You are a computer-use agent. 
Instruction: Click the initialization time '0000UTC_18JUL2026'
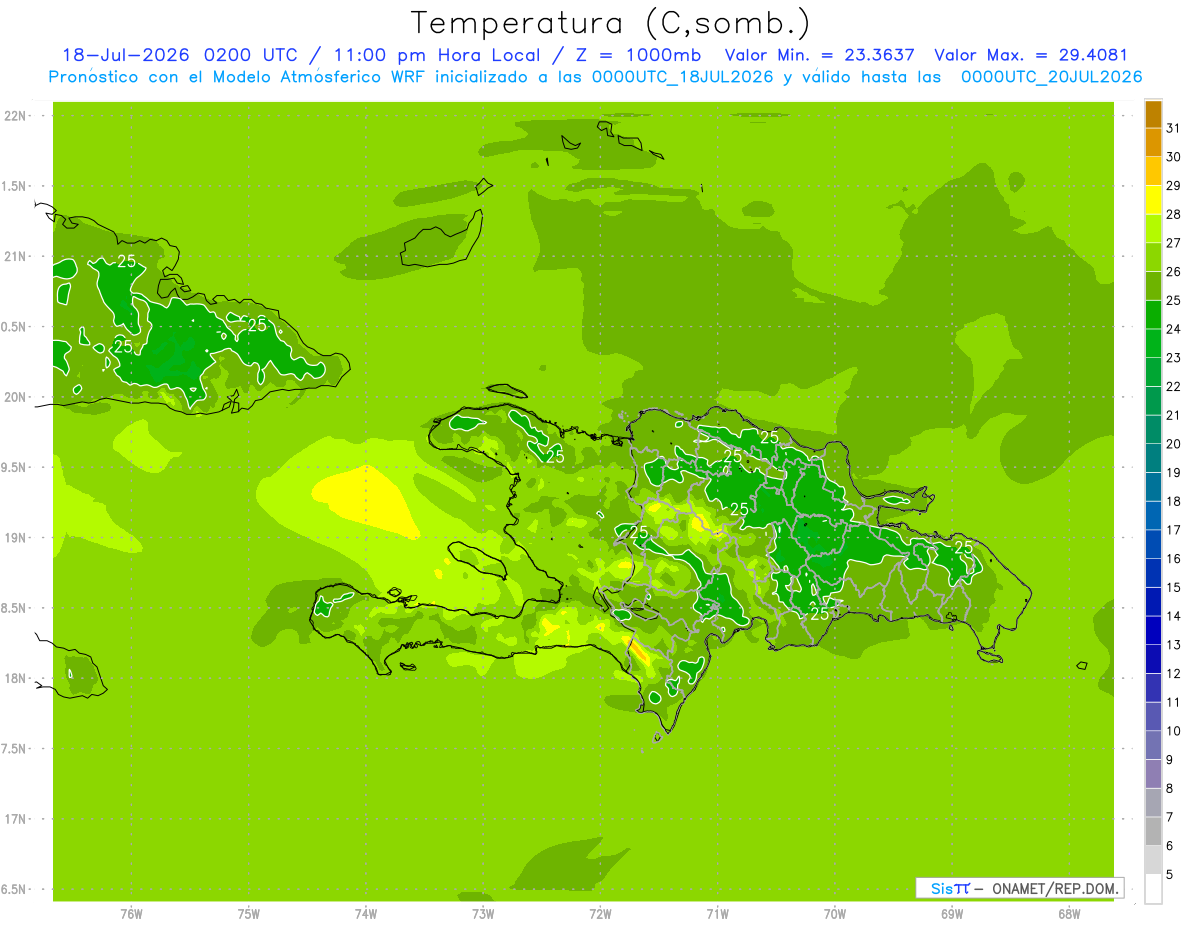point(682,77)
